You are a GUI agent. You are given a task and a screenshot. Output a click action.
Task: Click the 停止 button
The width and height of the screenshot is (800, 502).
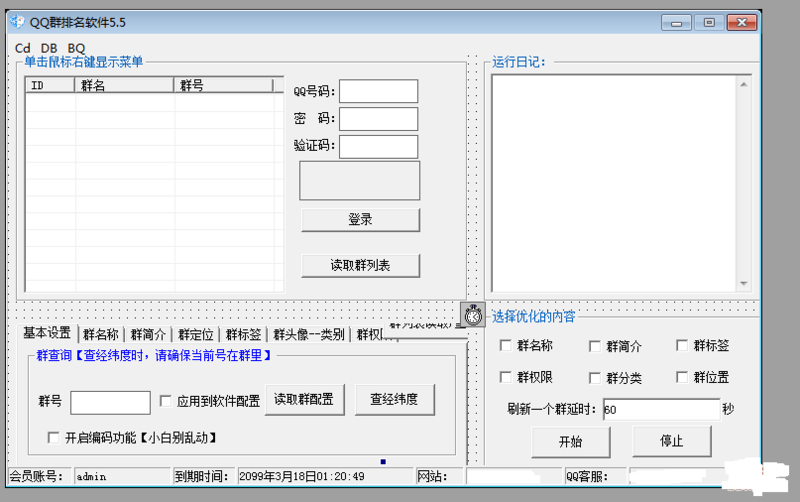pyautogui.click(x=671, y=441)
